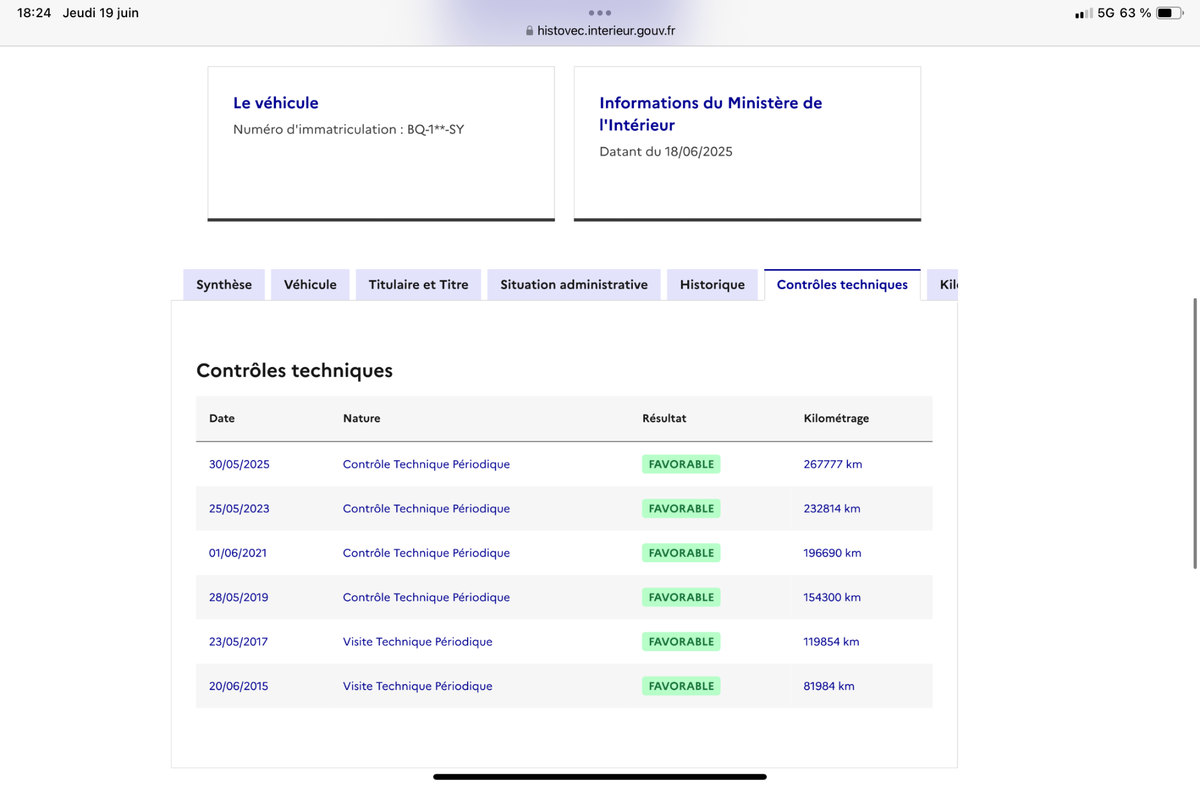Click the Résultat column header

pos(664,418)
